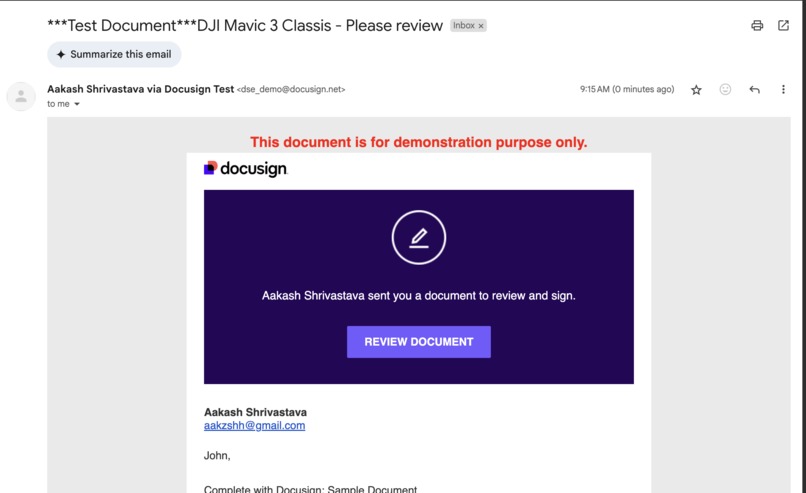Click the email subject line title
The image size is (806, 493).
245,25
